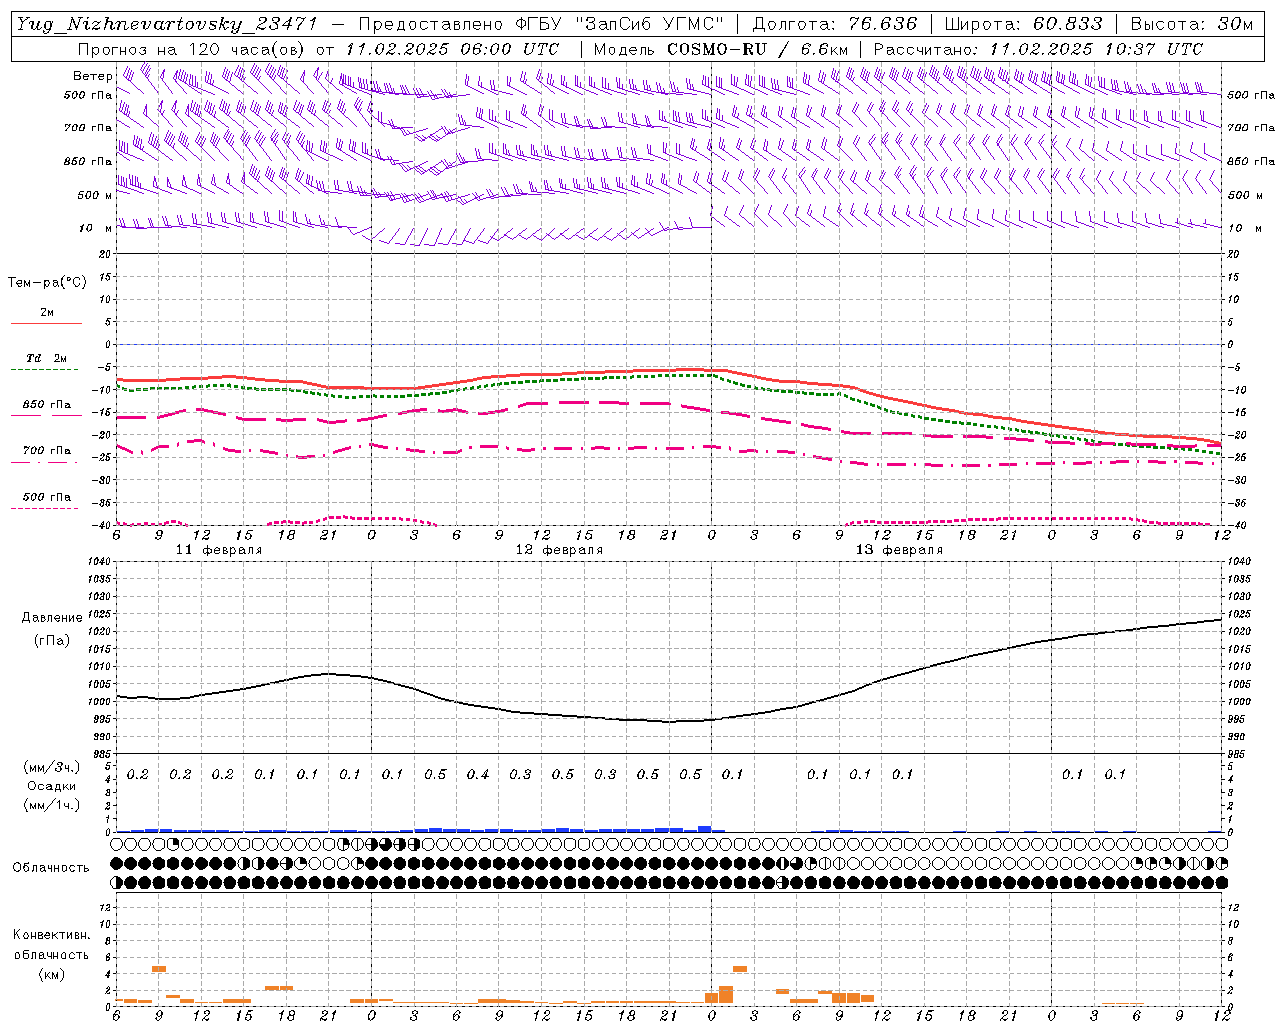
Task: Click the (мм/1ч.) precipitation unit label
Action: tap(52, 805)
